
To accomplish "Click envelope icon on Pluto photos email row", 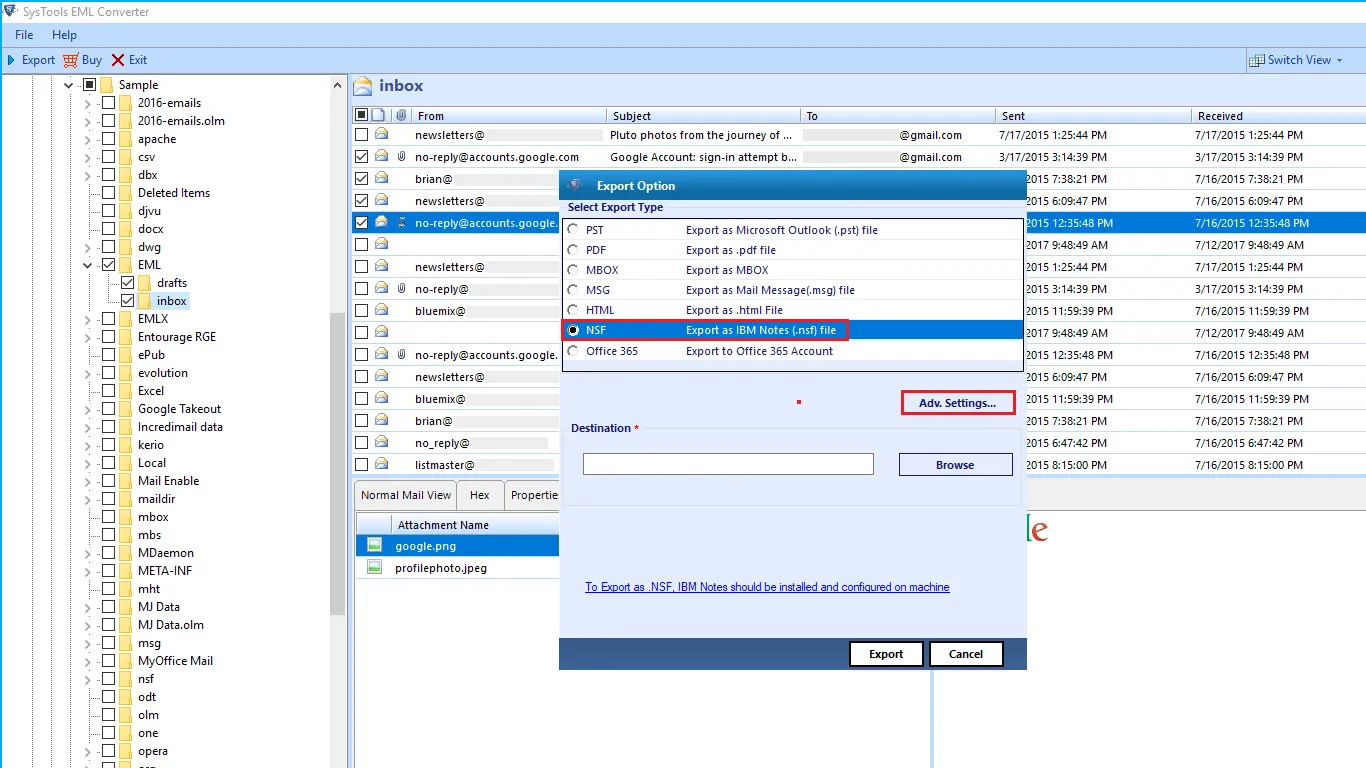I will (381, 135).
